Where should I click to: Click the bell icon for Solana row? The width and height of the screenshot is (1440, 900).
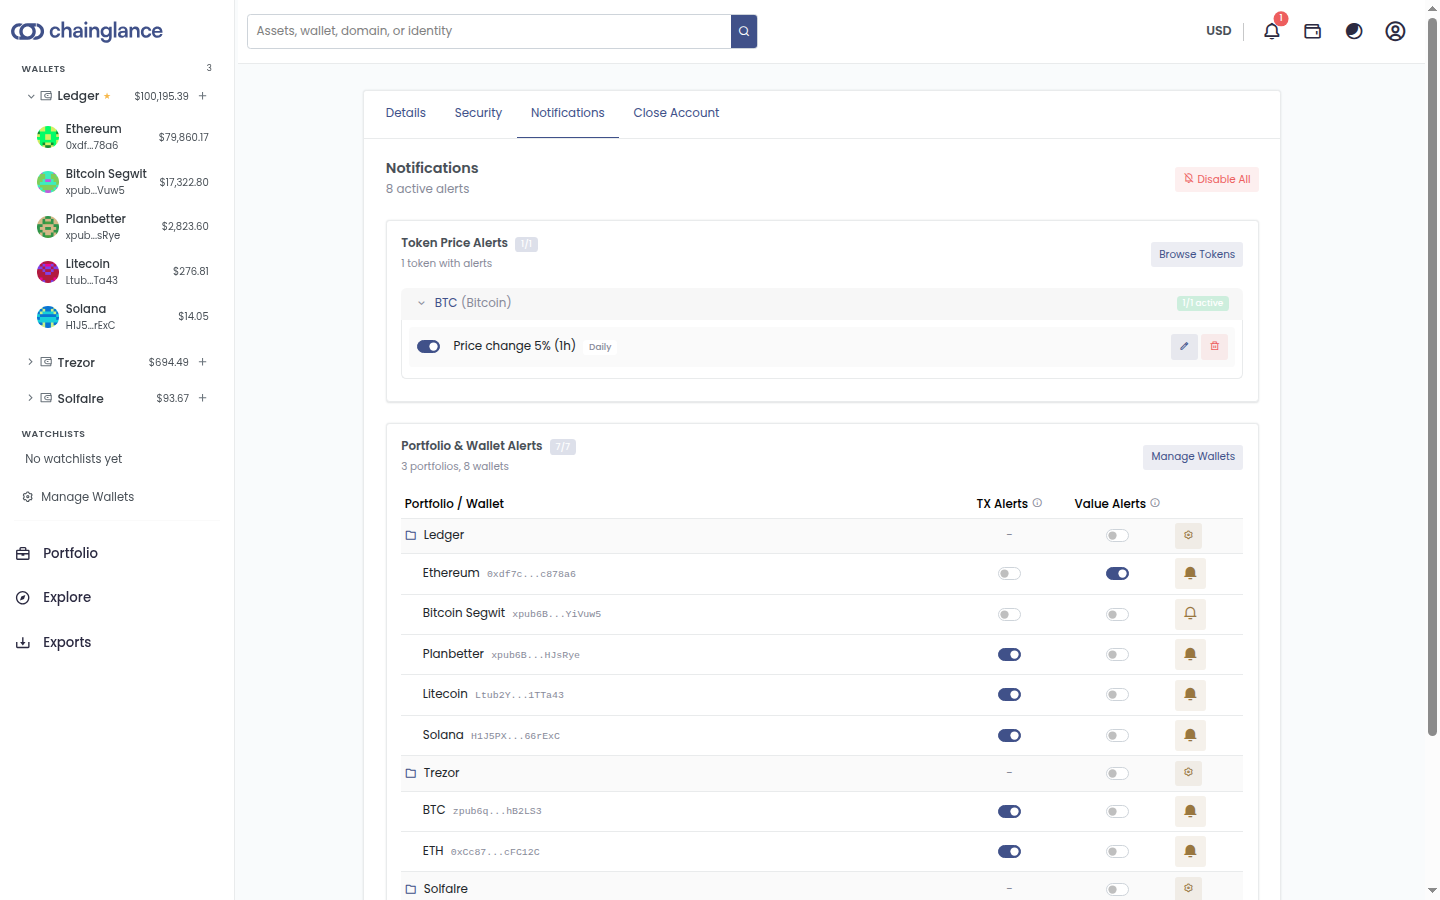point(1190,735)
